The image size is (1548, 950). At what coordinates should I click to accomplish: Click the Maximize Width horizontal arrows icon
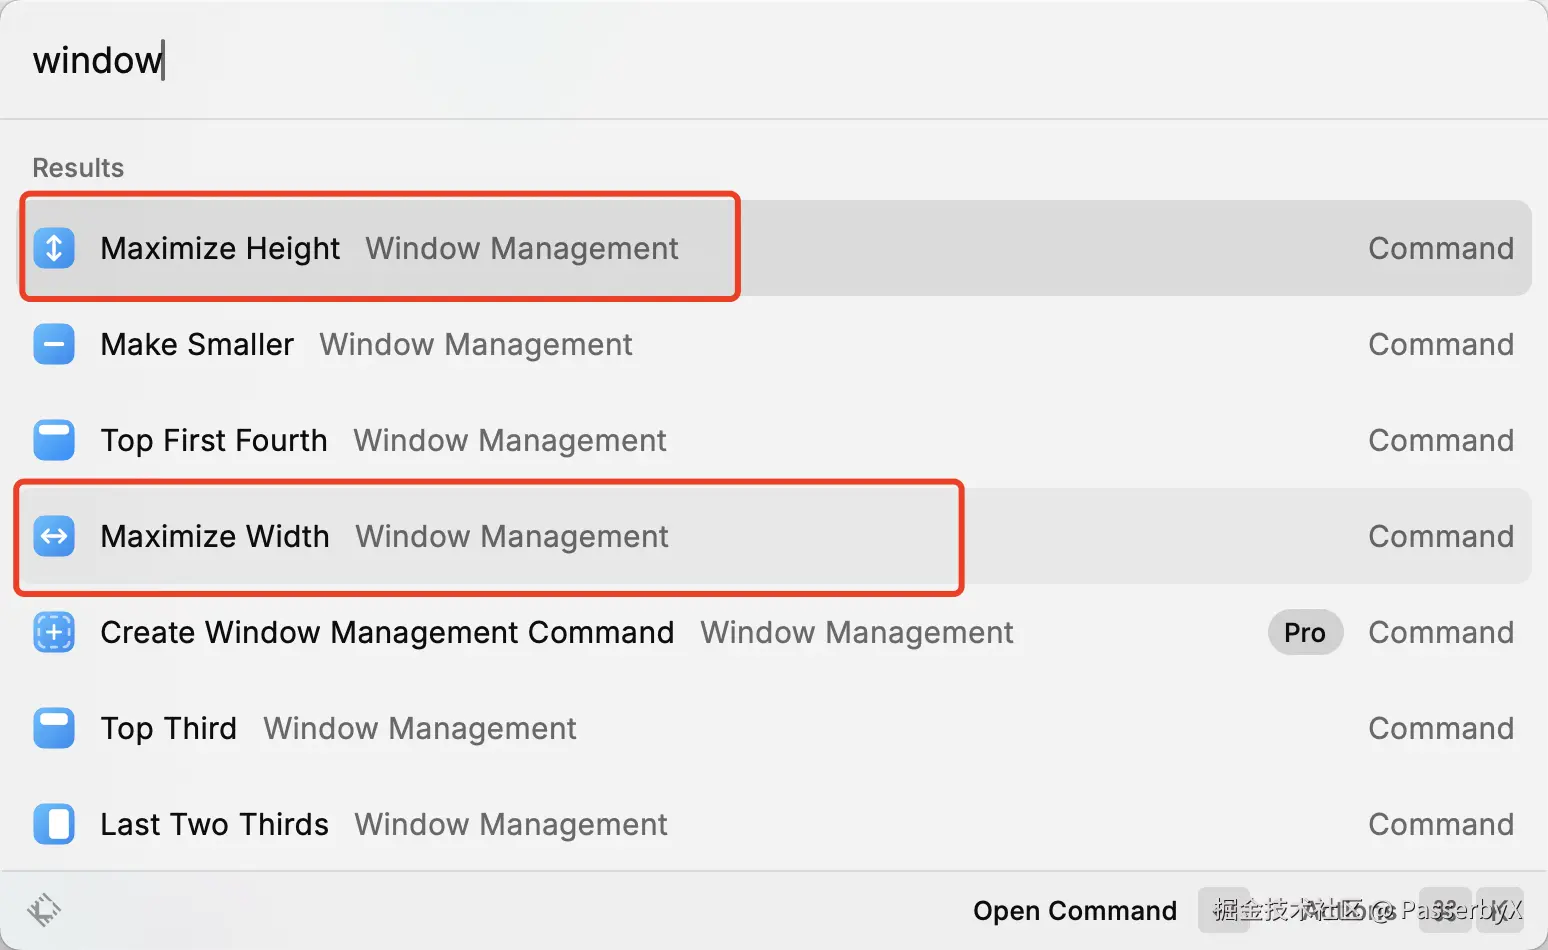54,536
